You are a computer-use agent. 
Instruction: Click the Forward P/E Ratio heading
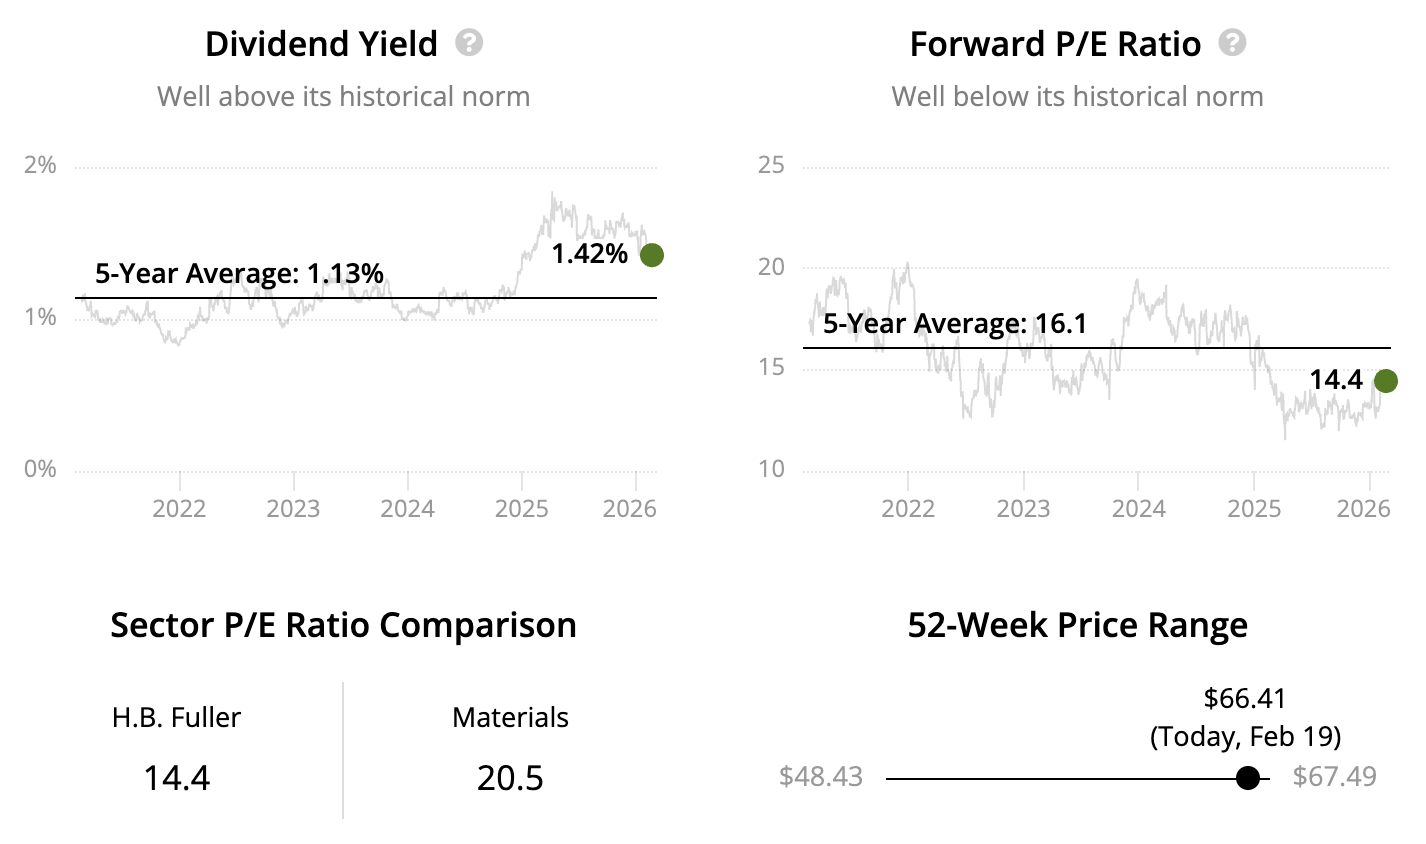click(x=1055, y=44)
